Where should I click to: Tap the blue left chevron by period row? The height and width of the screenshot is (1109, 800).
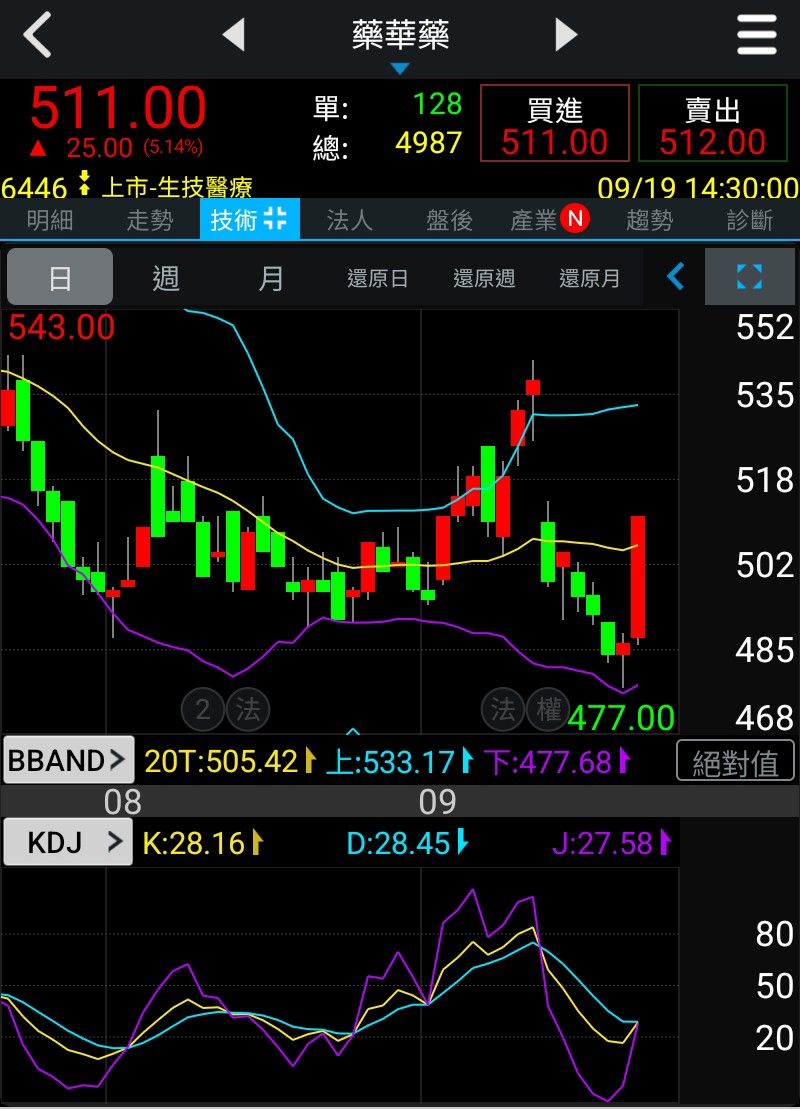676,276
